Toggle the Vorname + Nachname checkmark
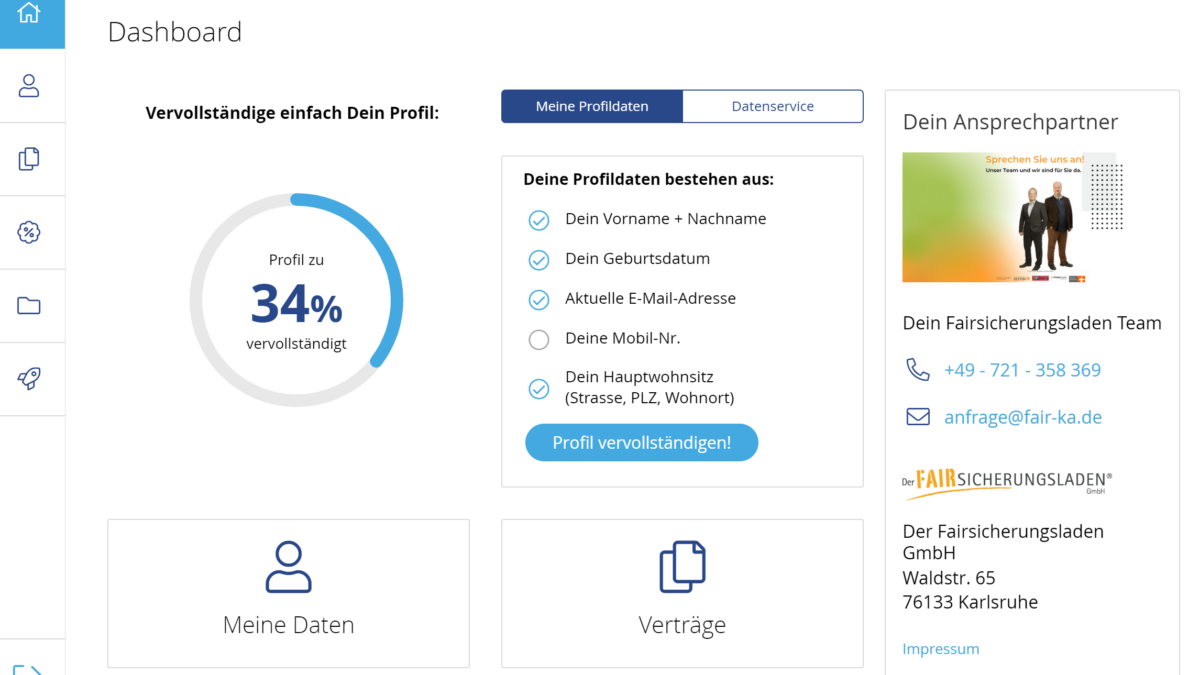Image resolution: width=1200 pixels, height=675 pixels. point(539,220)
